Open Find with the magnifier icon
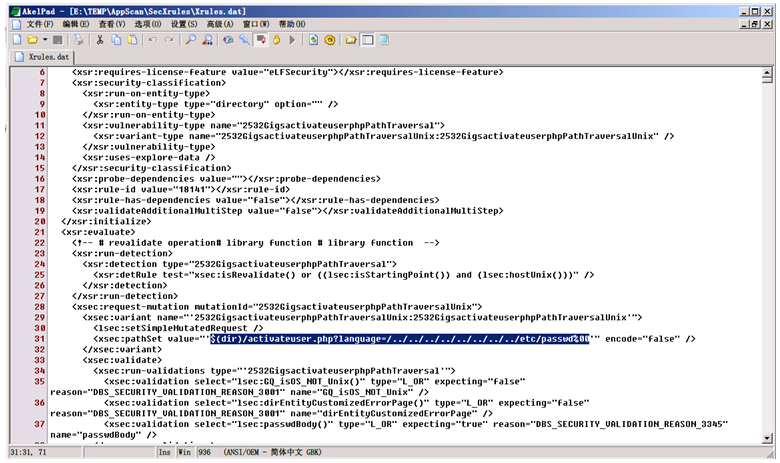The width and height of the screenshot is (780, 463). pyautogui.click(x=191, y=40)
